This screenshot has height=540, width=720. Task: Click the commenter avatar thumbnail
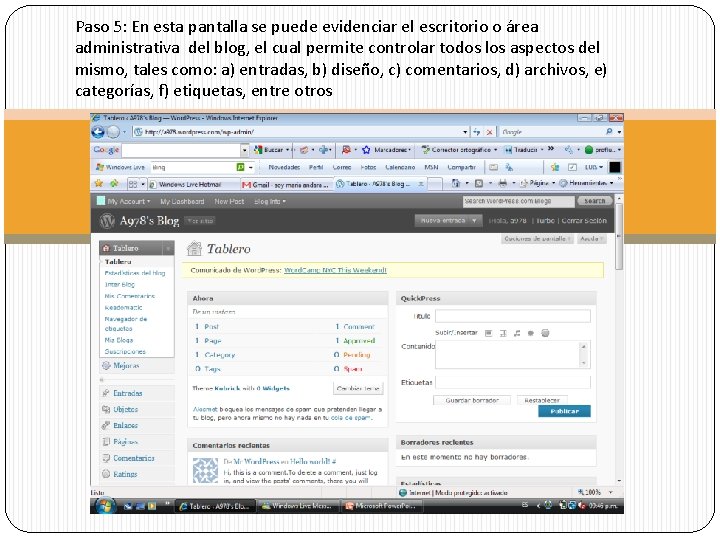[205, 471]
